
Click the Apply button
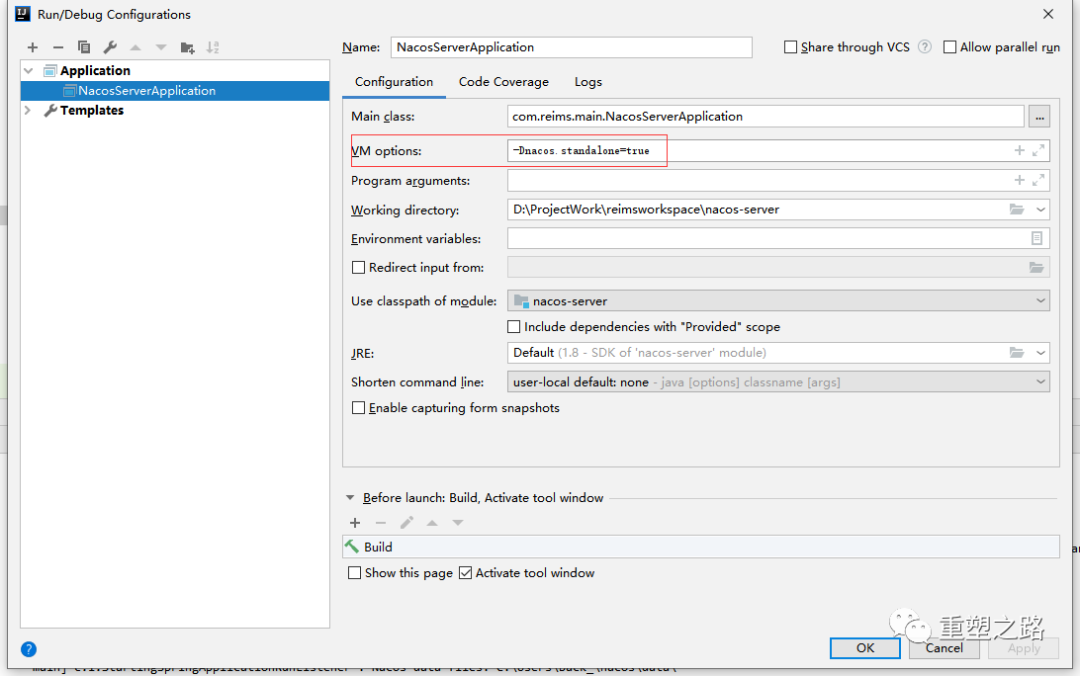click(x=1024, y=648)
